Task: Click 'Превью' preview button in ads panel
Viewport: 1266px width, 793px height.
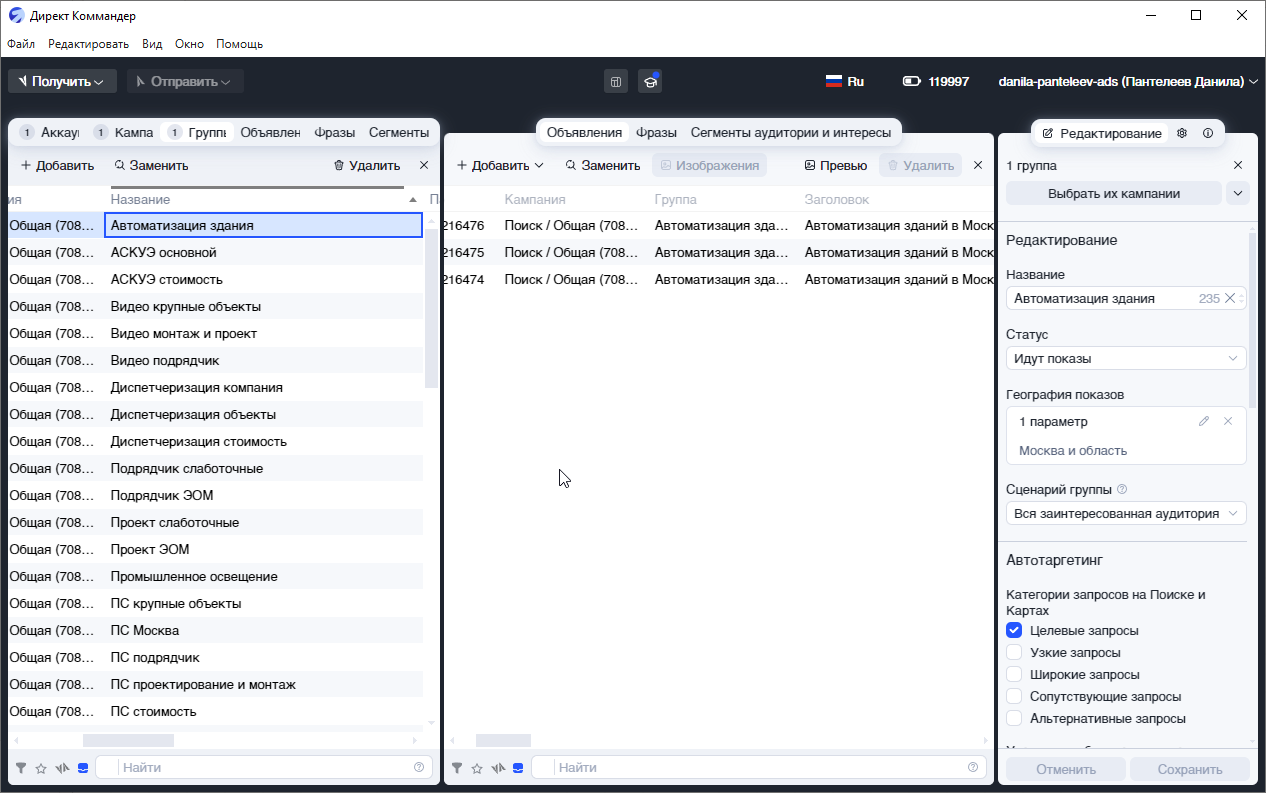Action: (x=835, y=165)
